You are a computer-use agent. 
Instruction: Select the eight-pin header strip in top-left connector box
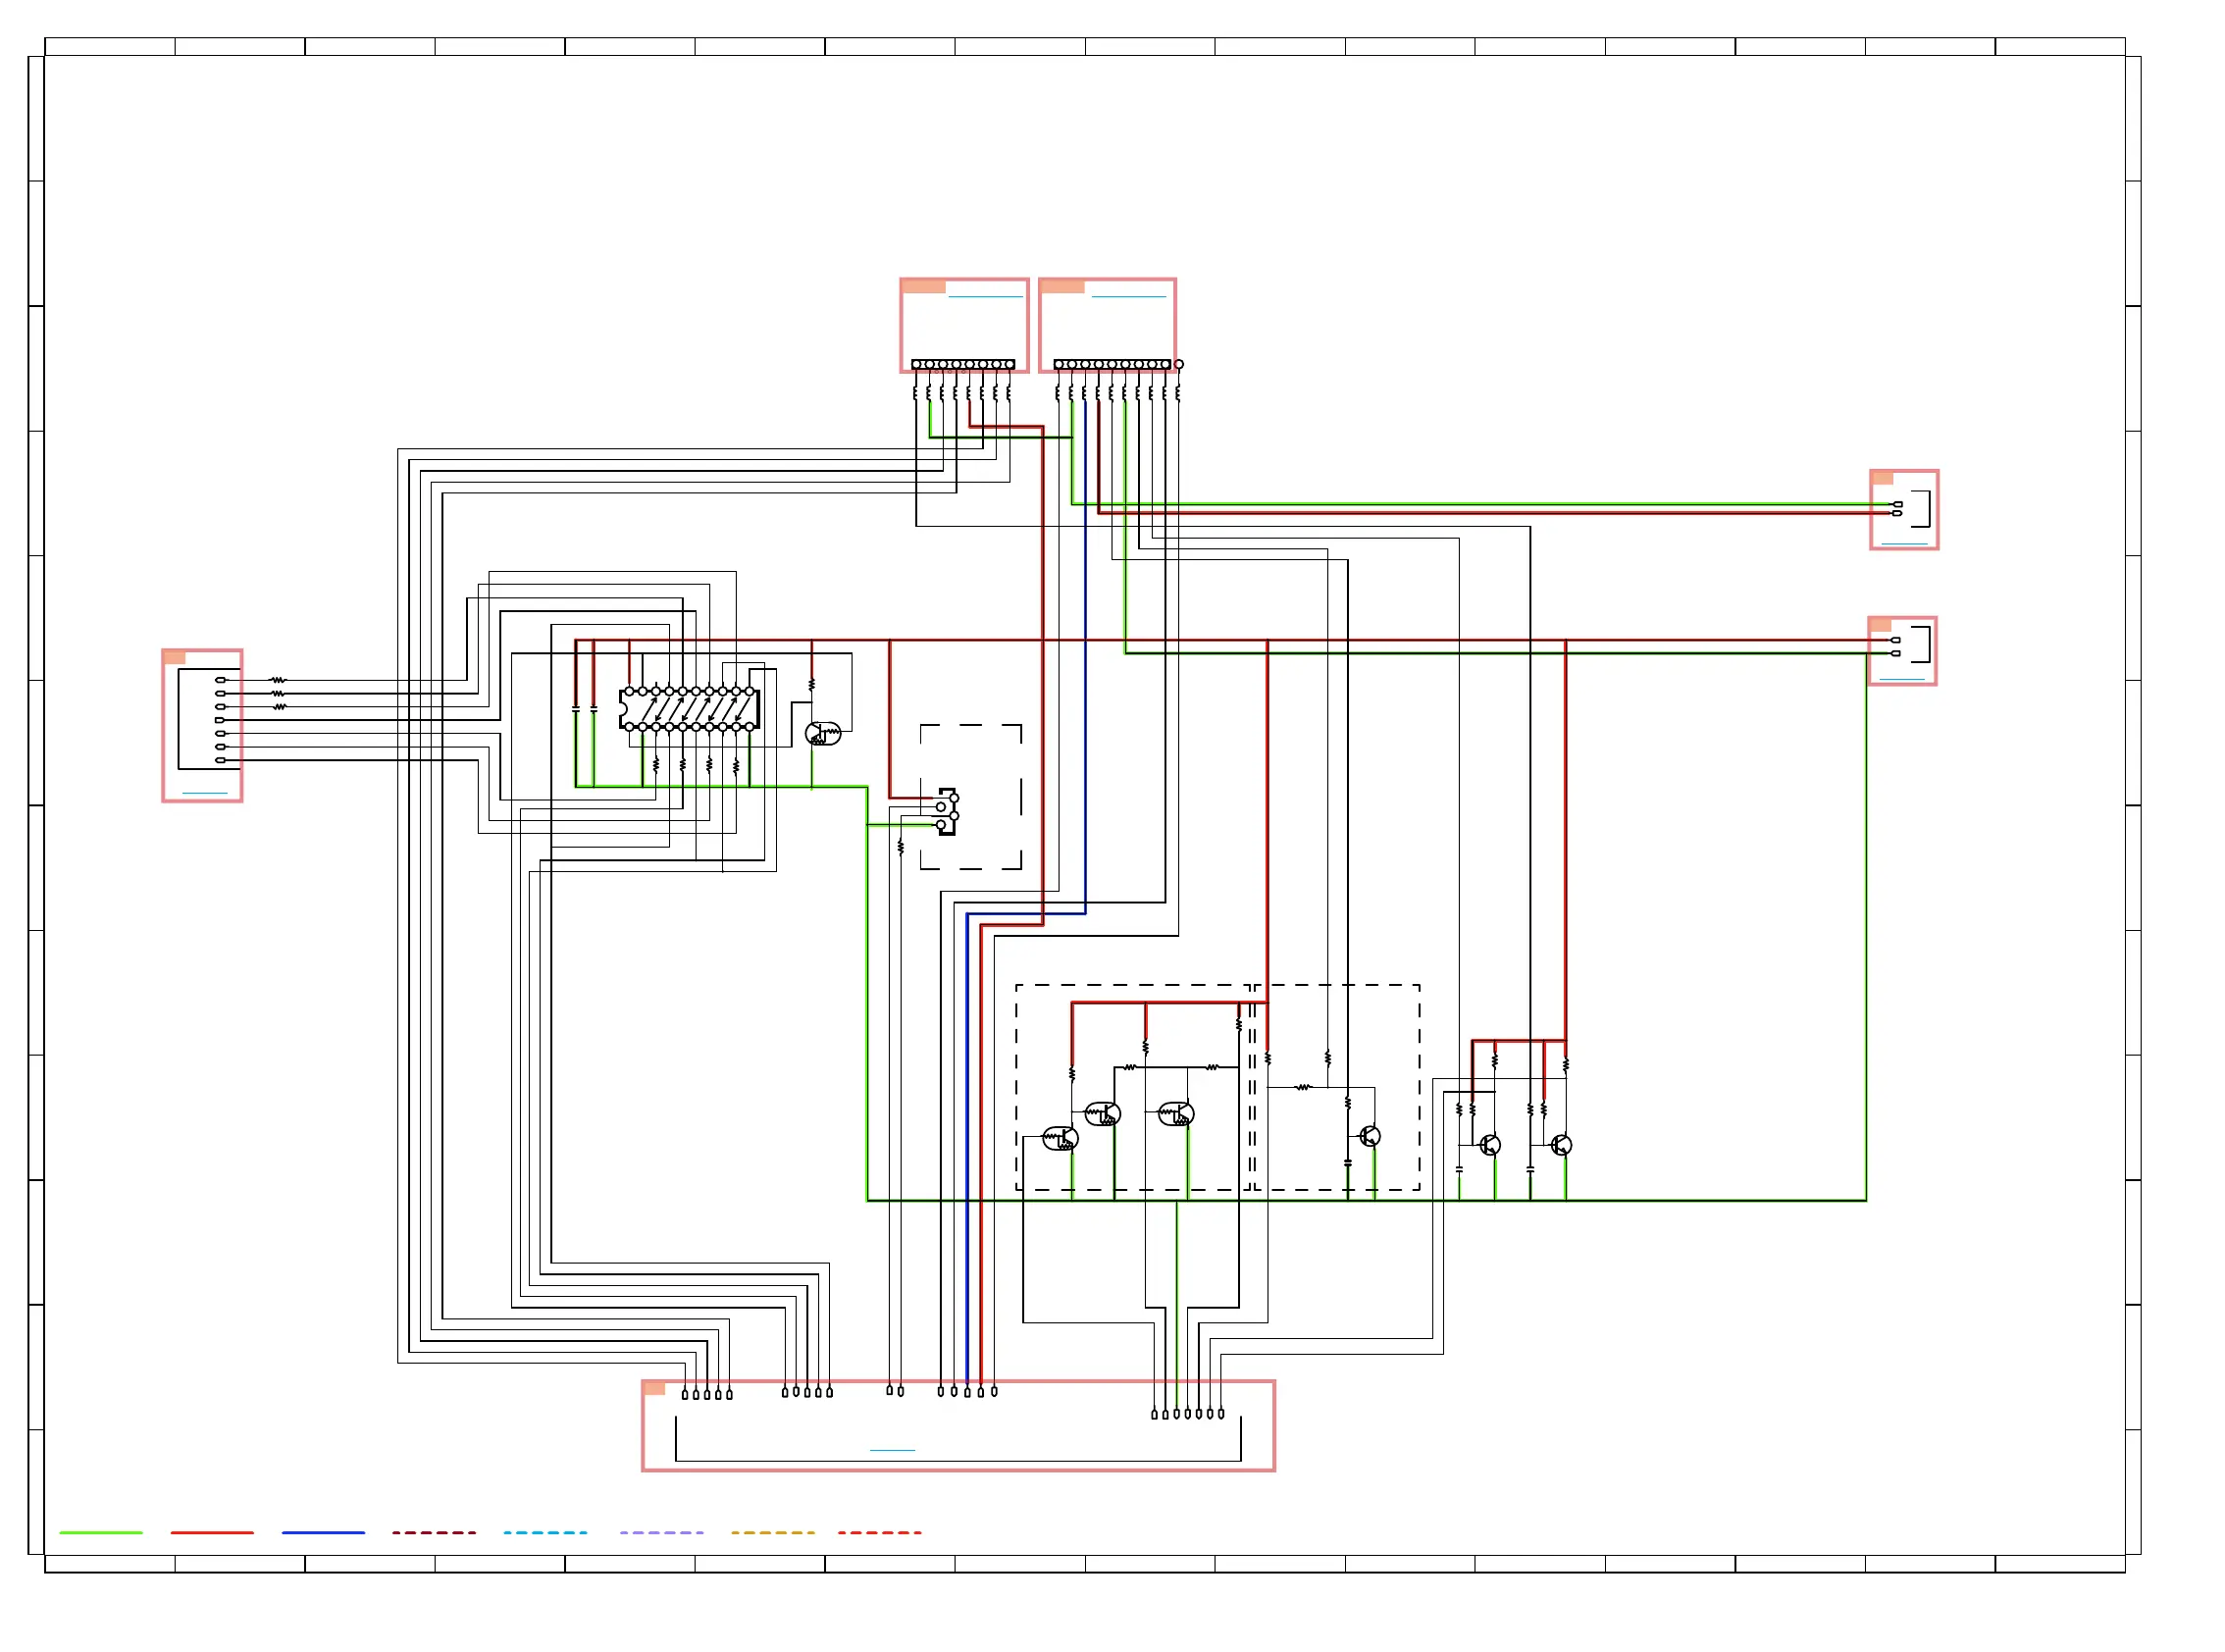963,365
